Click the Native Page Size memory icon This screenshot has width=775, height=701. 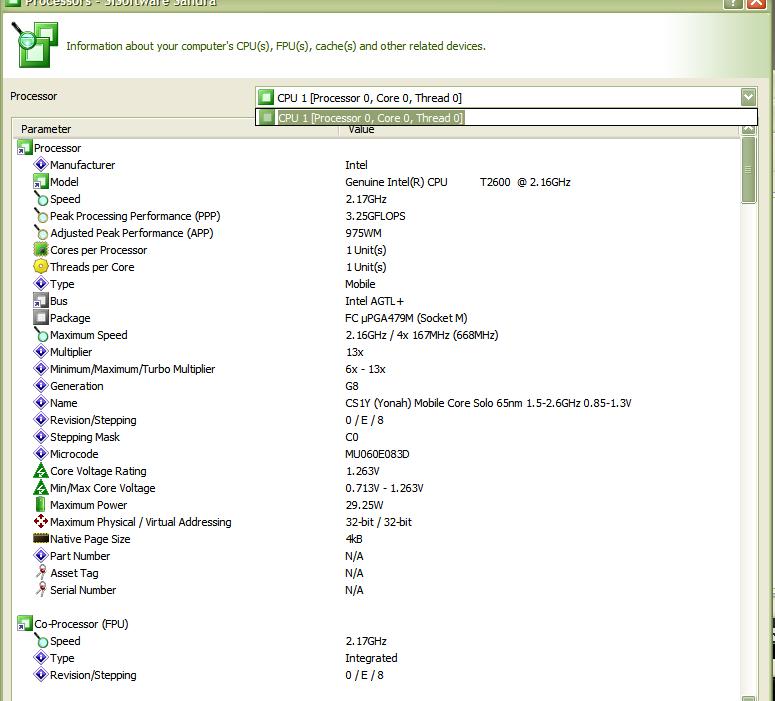41,538
